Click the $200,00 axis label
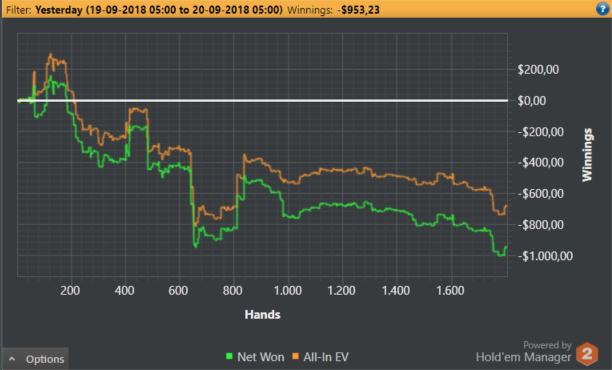Image resolution: width=612 pixels, height=370 pixels. 538,69
